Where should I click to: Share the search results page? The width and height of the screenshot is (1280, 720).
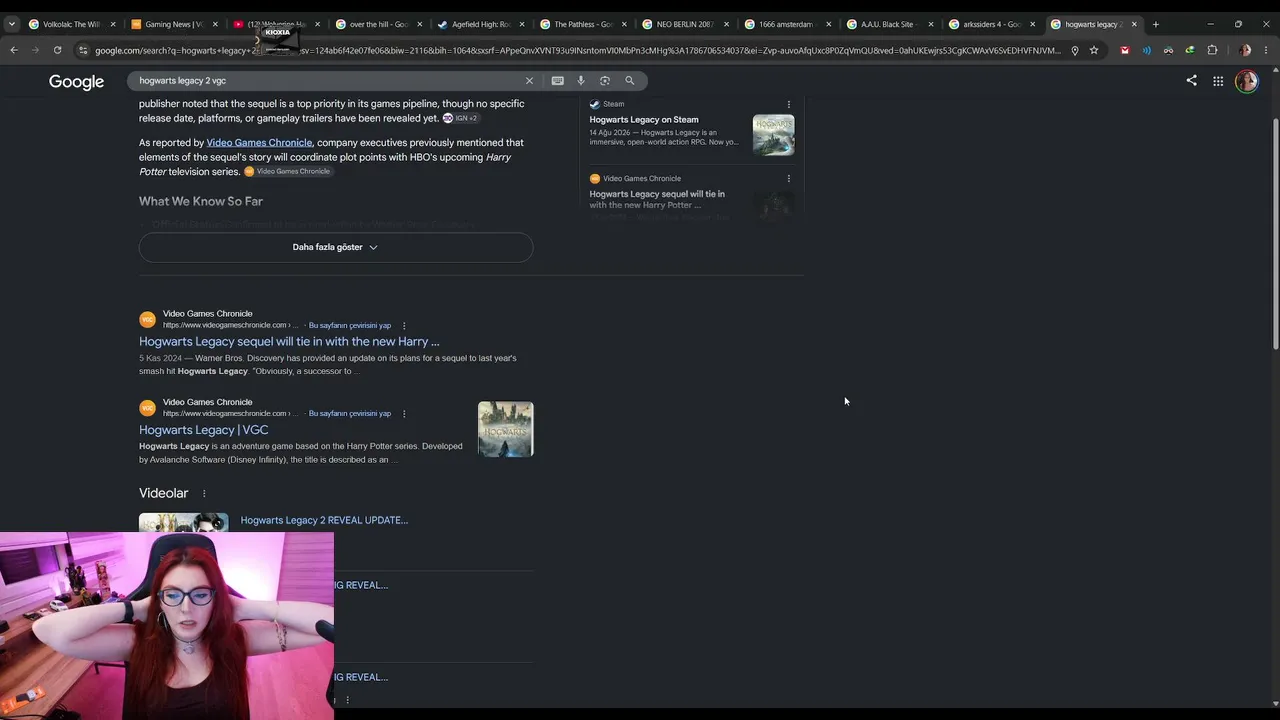1191,81
